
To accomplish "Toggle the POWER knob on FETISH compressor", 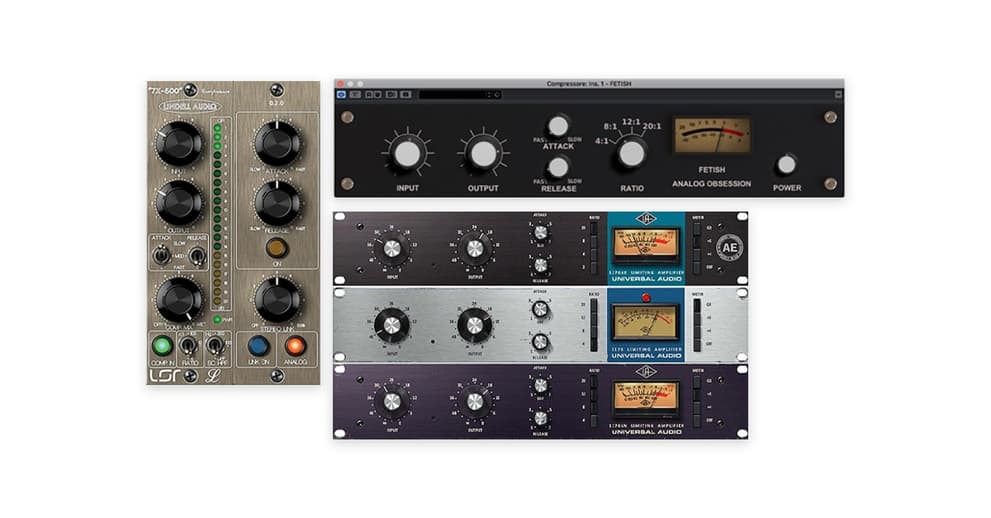I will (x=786, y=164).
